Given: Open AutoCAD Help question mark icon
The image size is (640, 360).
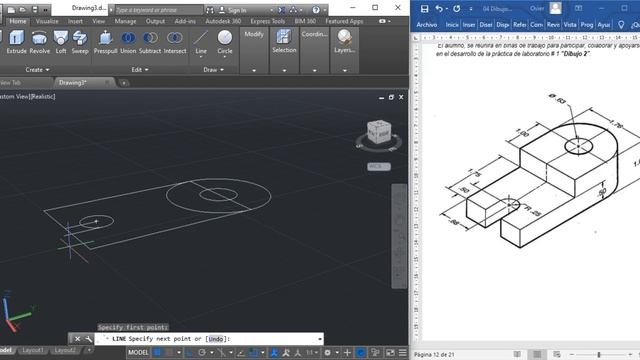Looking at the screenshot, I should [x=316, y=10].
